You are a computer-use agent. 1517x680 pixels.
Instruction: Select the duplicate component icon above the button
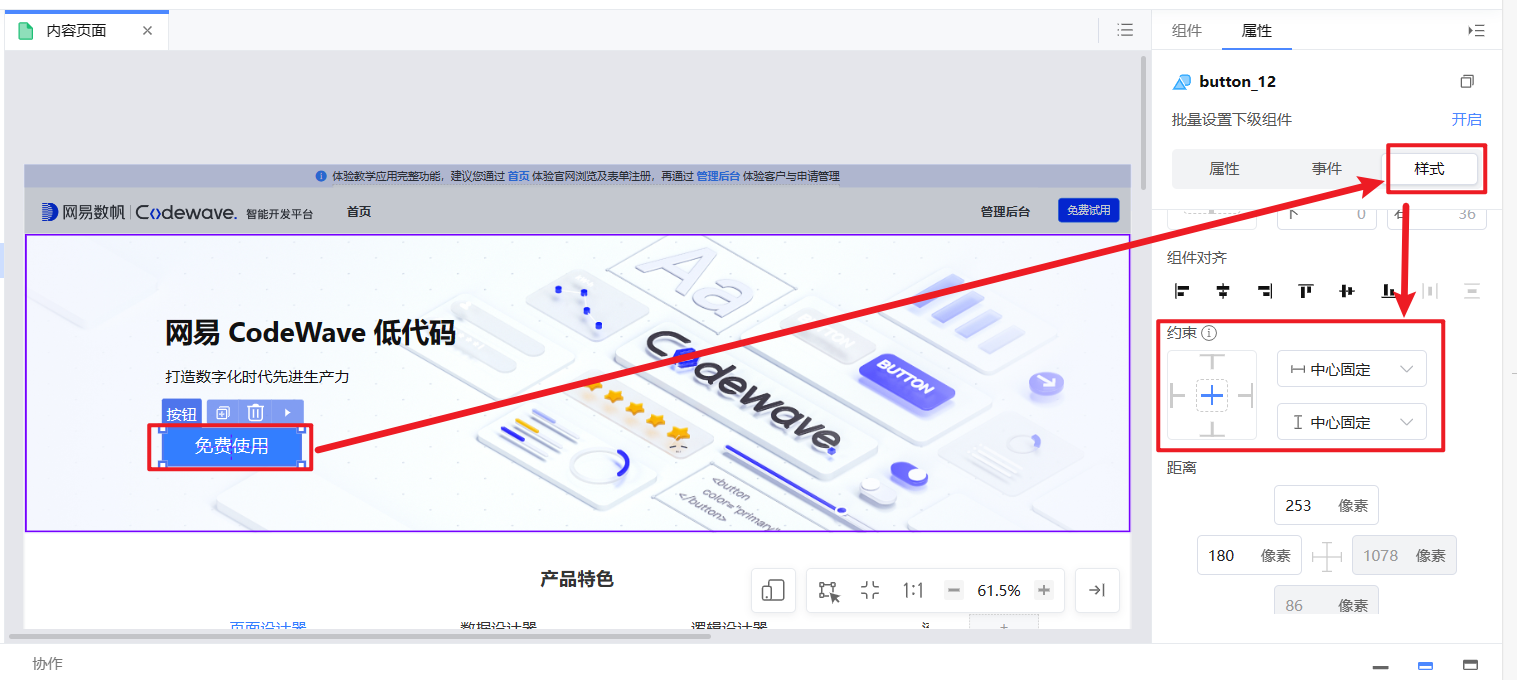click(x=222, y=412)
